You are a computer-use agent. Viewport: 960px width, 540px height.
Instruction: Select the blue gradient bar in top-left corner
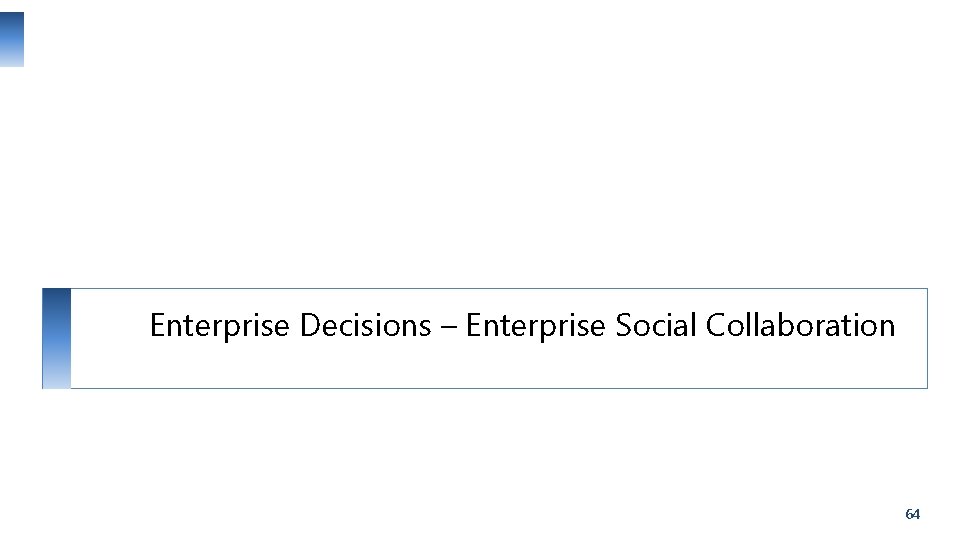12,39
